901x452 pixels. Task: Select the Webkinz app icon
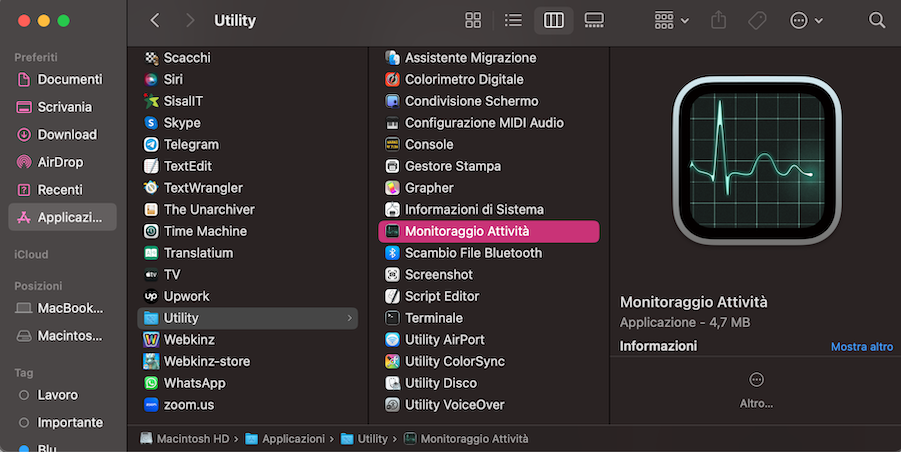[151, 339]
